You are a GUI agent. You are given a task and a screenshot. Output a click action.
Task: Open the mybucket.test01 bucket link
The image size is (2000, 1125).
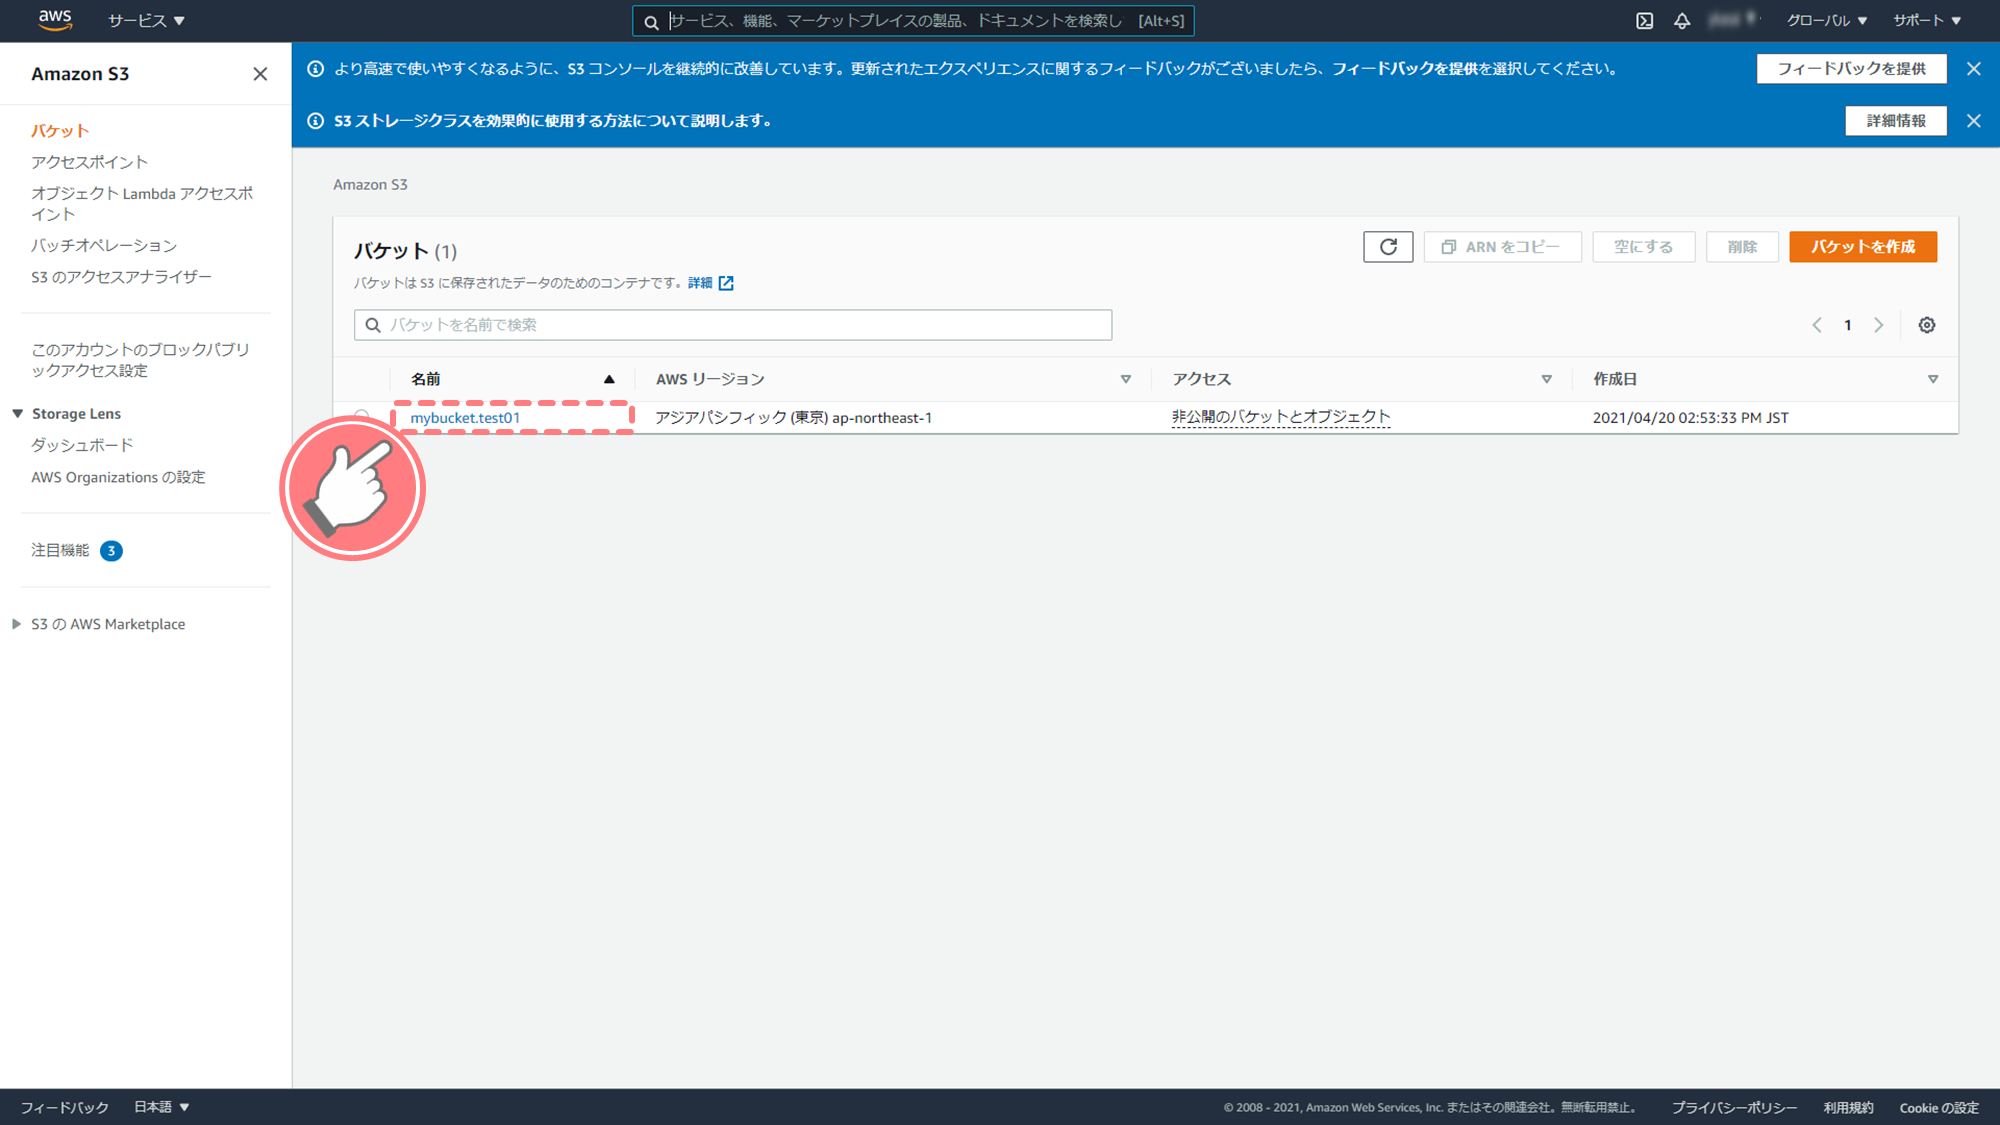click(x=465, y=418)
